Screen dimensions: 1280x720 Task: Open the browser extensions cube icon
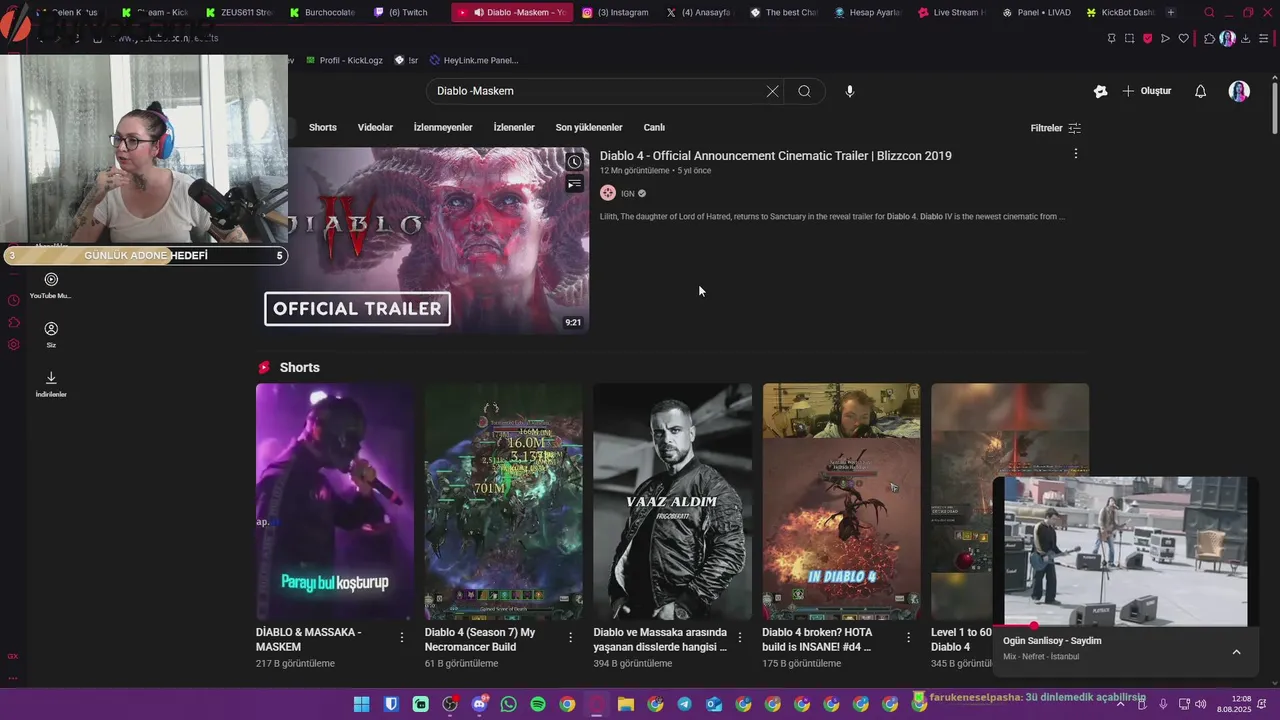(x=1209, y=38)
